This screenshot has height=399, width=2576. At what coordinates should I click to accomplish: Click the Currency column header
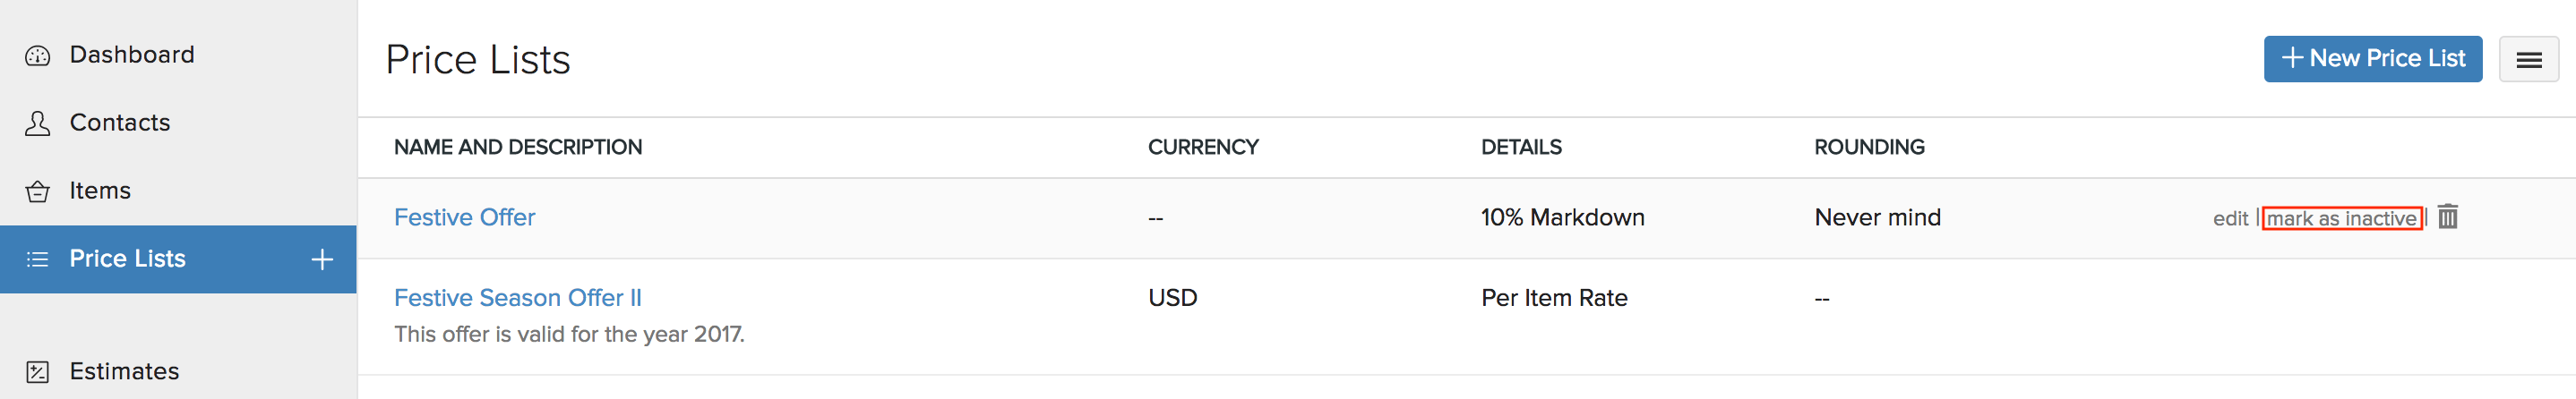[x=1202, y=147]
